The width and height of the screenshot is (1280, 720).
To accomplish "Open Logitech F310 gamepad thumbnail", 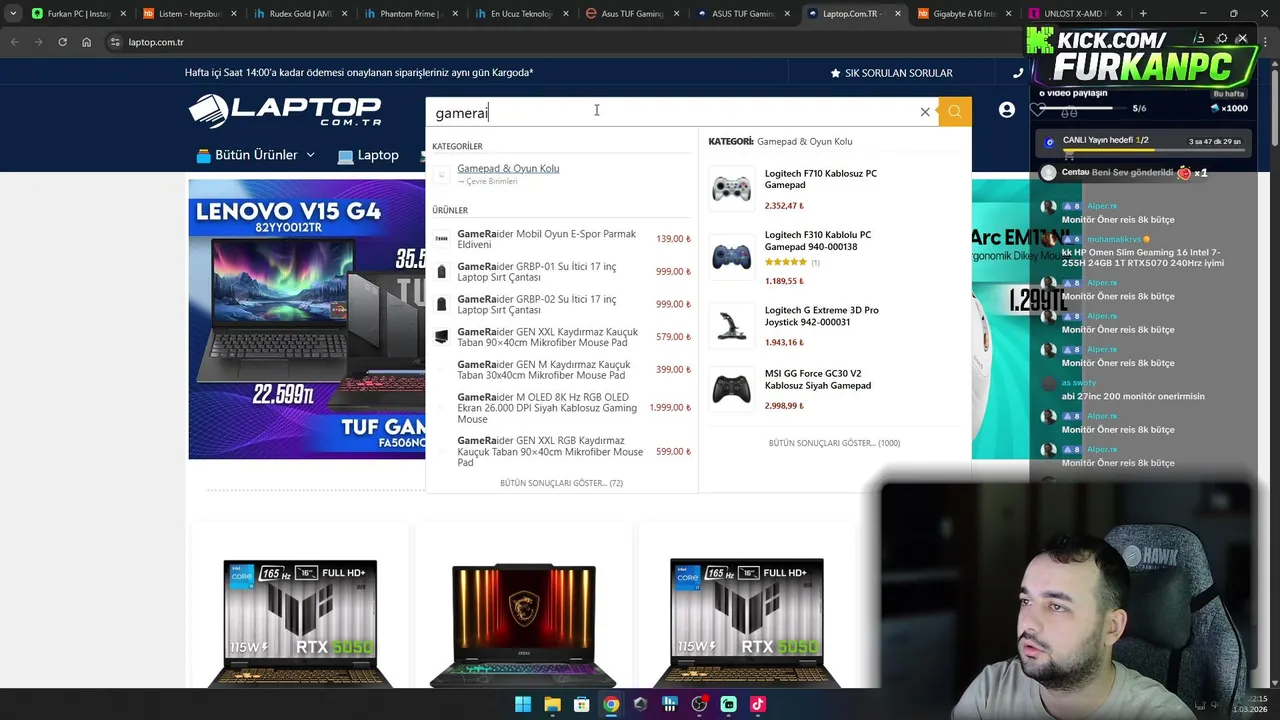I will [x=731, y=255].
